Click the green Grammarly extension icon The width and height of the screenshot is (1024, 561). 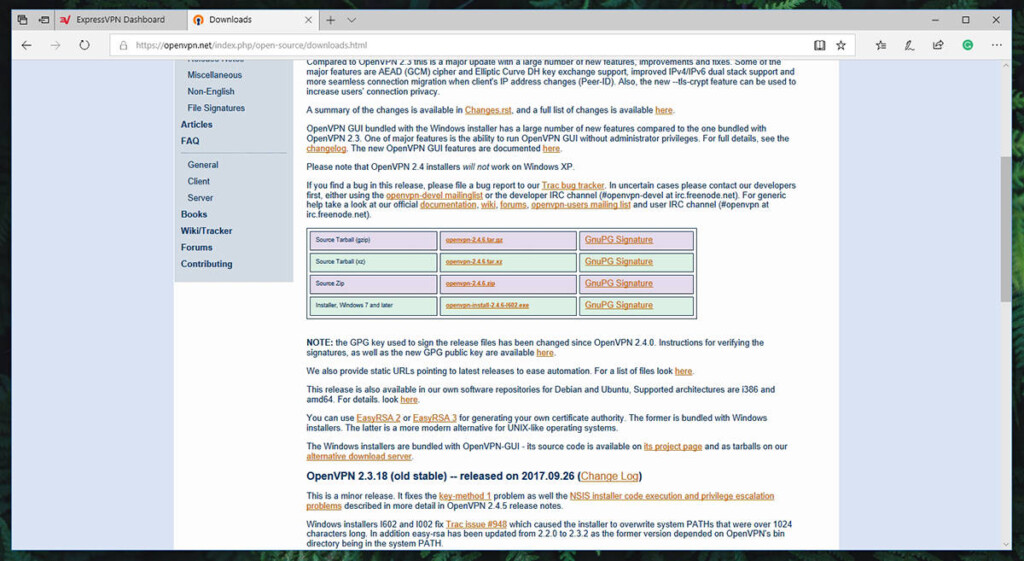click(x=967, y=45)
